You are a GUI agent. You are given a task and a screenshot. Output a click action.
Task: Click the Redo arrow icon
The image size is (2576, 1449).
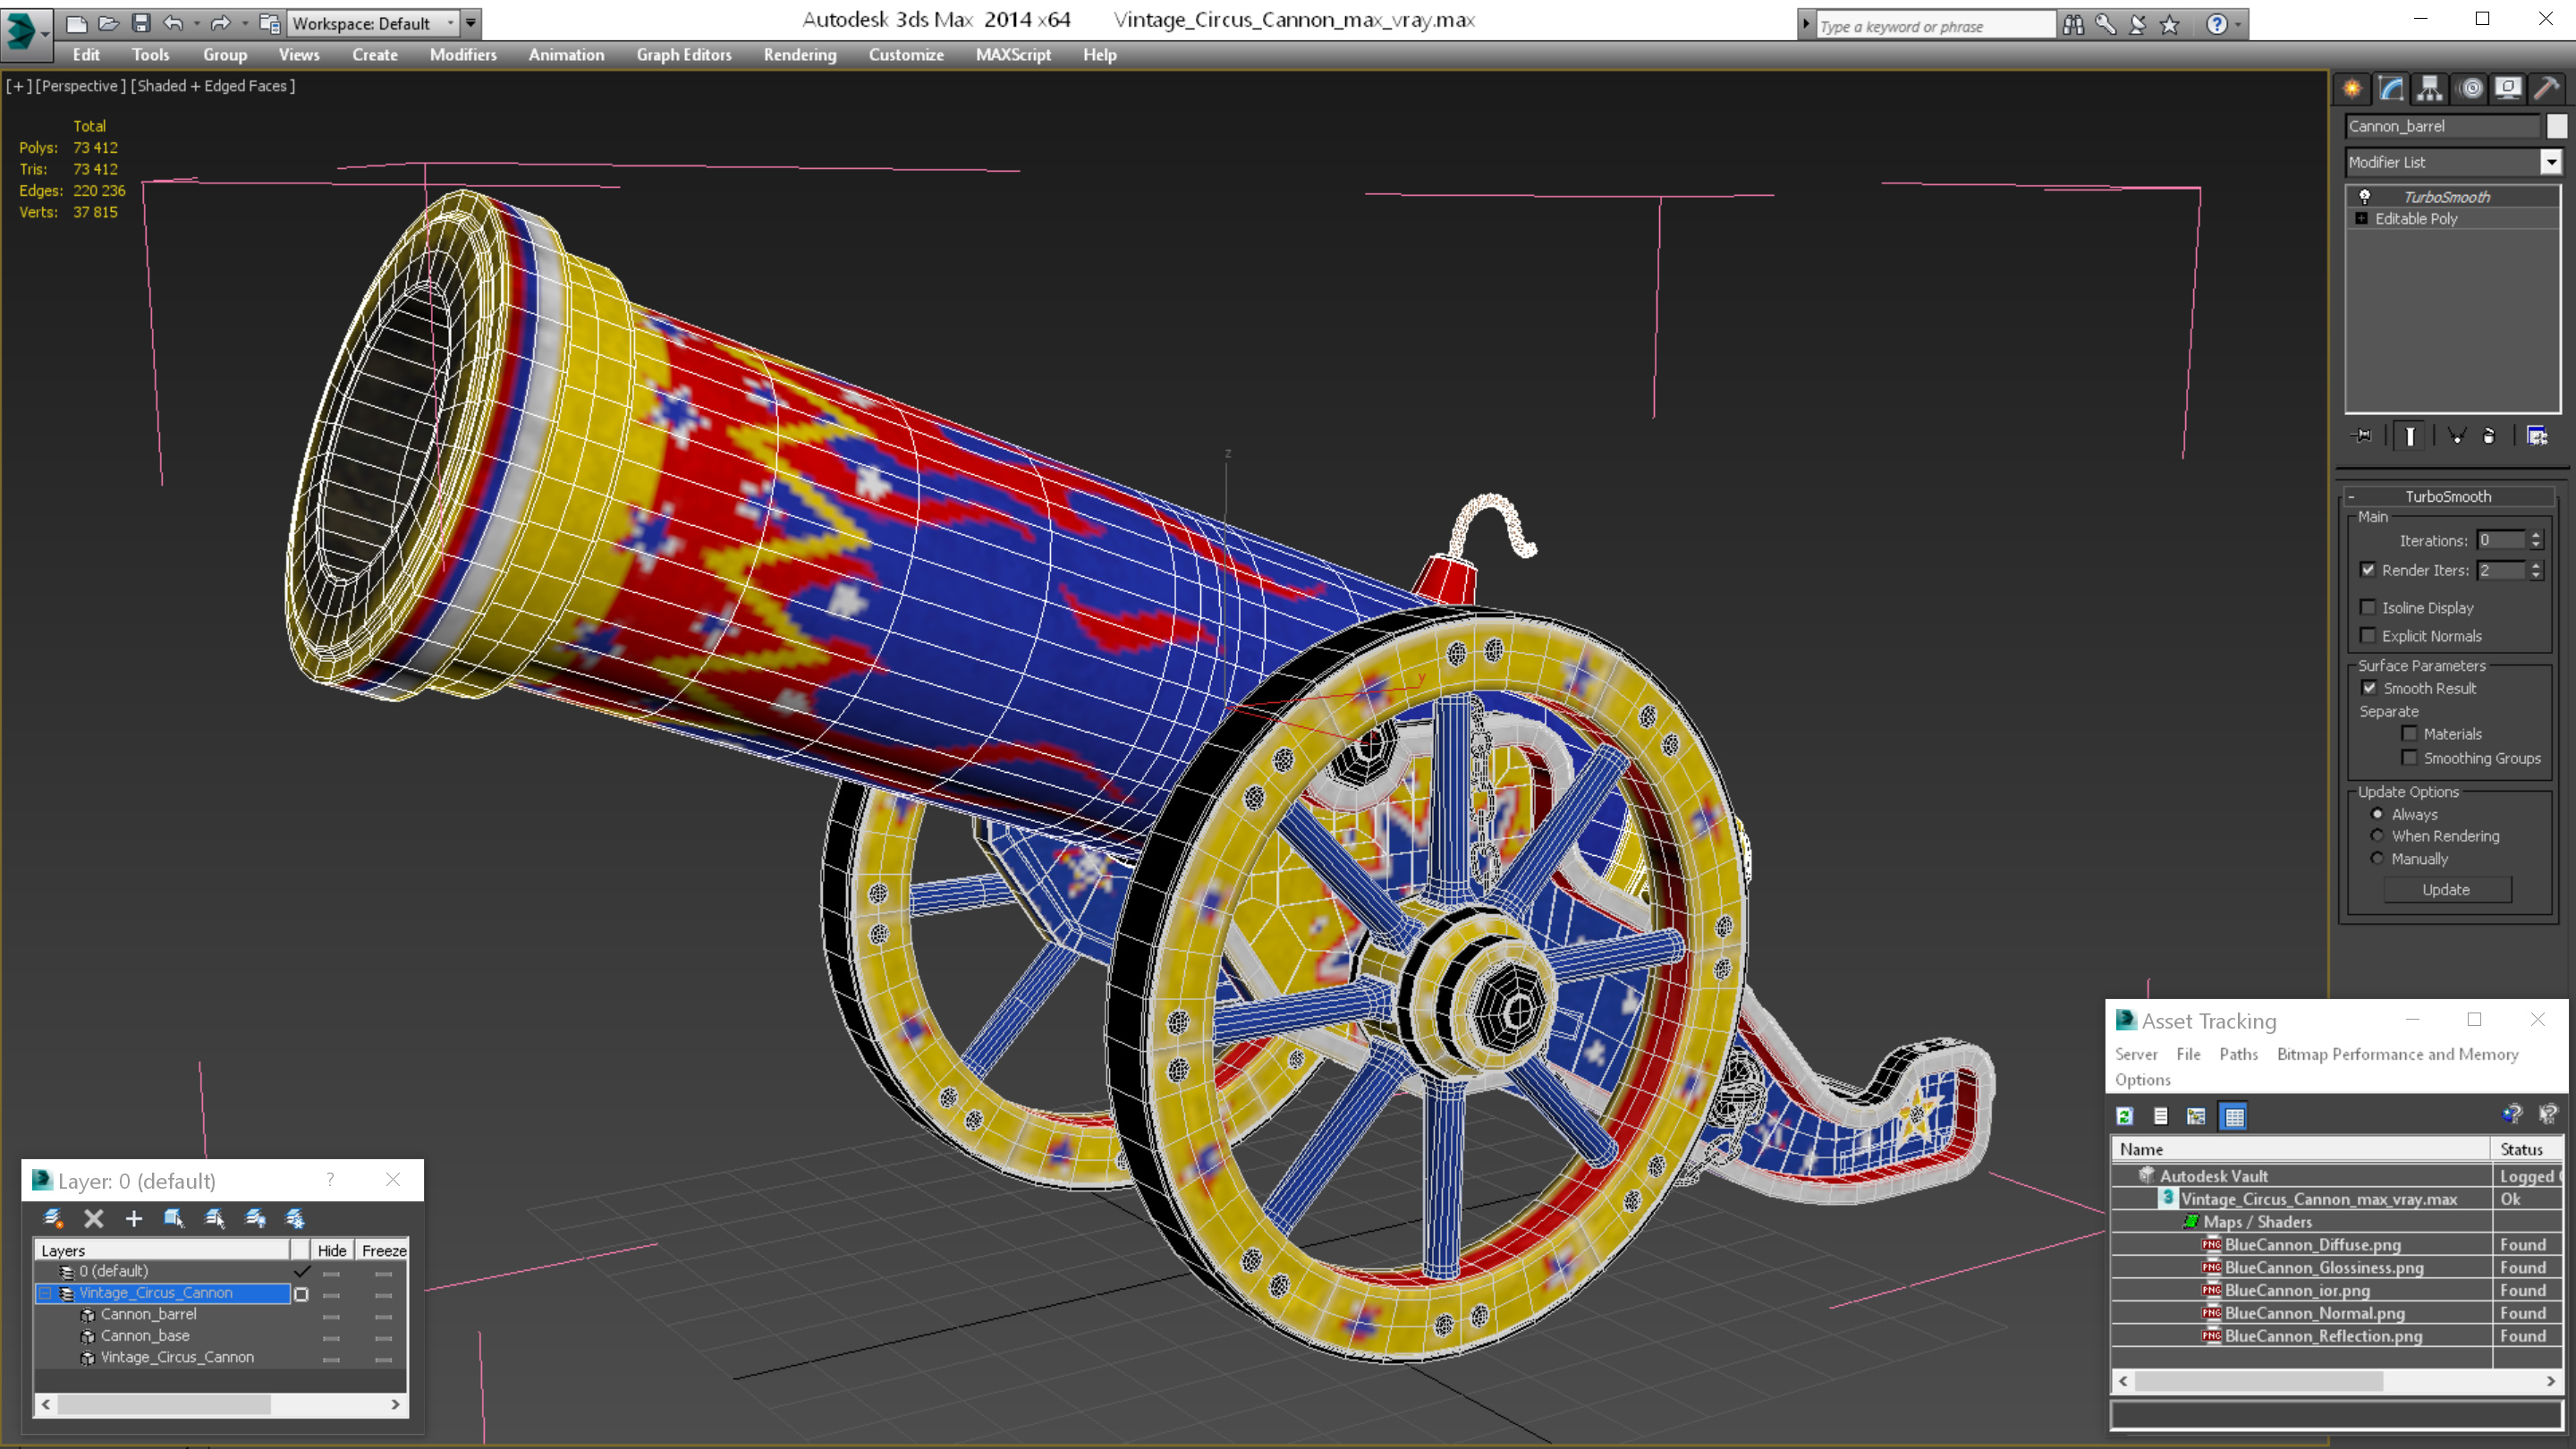(221, 23)
